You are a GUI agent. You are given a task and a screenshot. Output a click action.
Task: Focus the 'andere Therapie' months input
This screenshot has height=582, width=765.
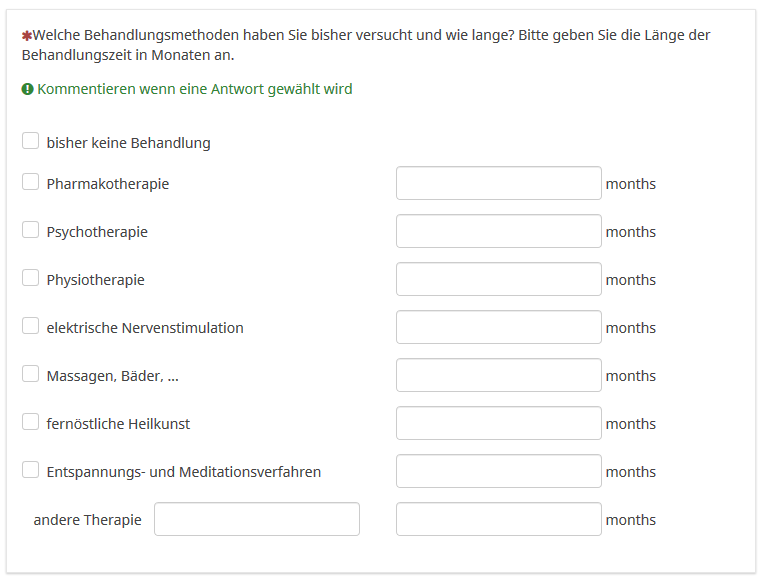click(498, 520)
